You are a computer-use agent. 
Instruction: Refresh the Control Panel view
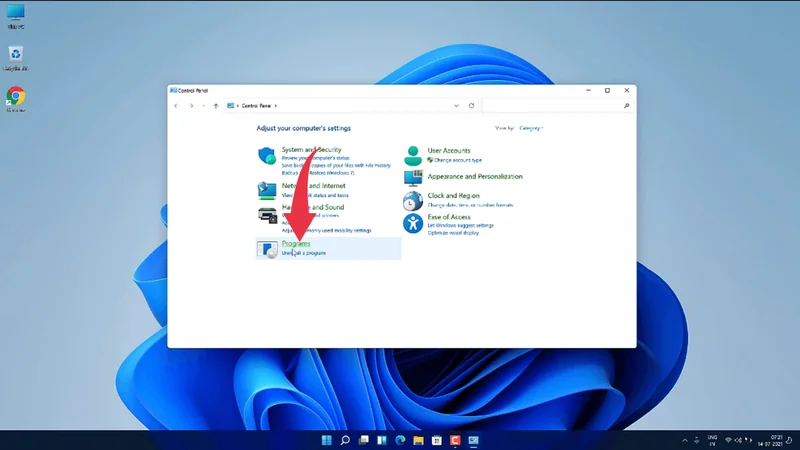(x=471, y=105)
